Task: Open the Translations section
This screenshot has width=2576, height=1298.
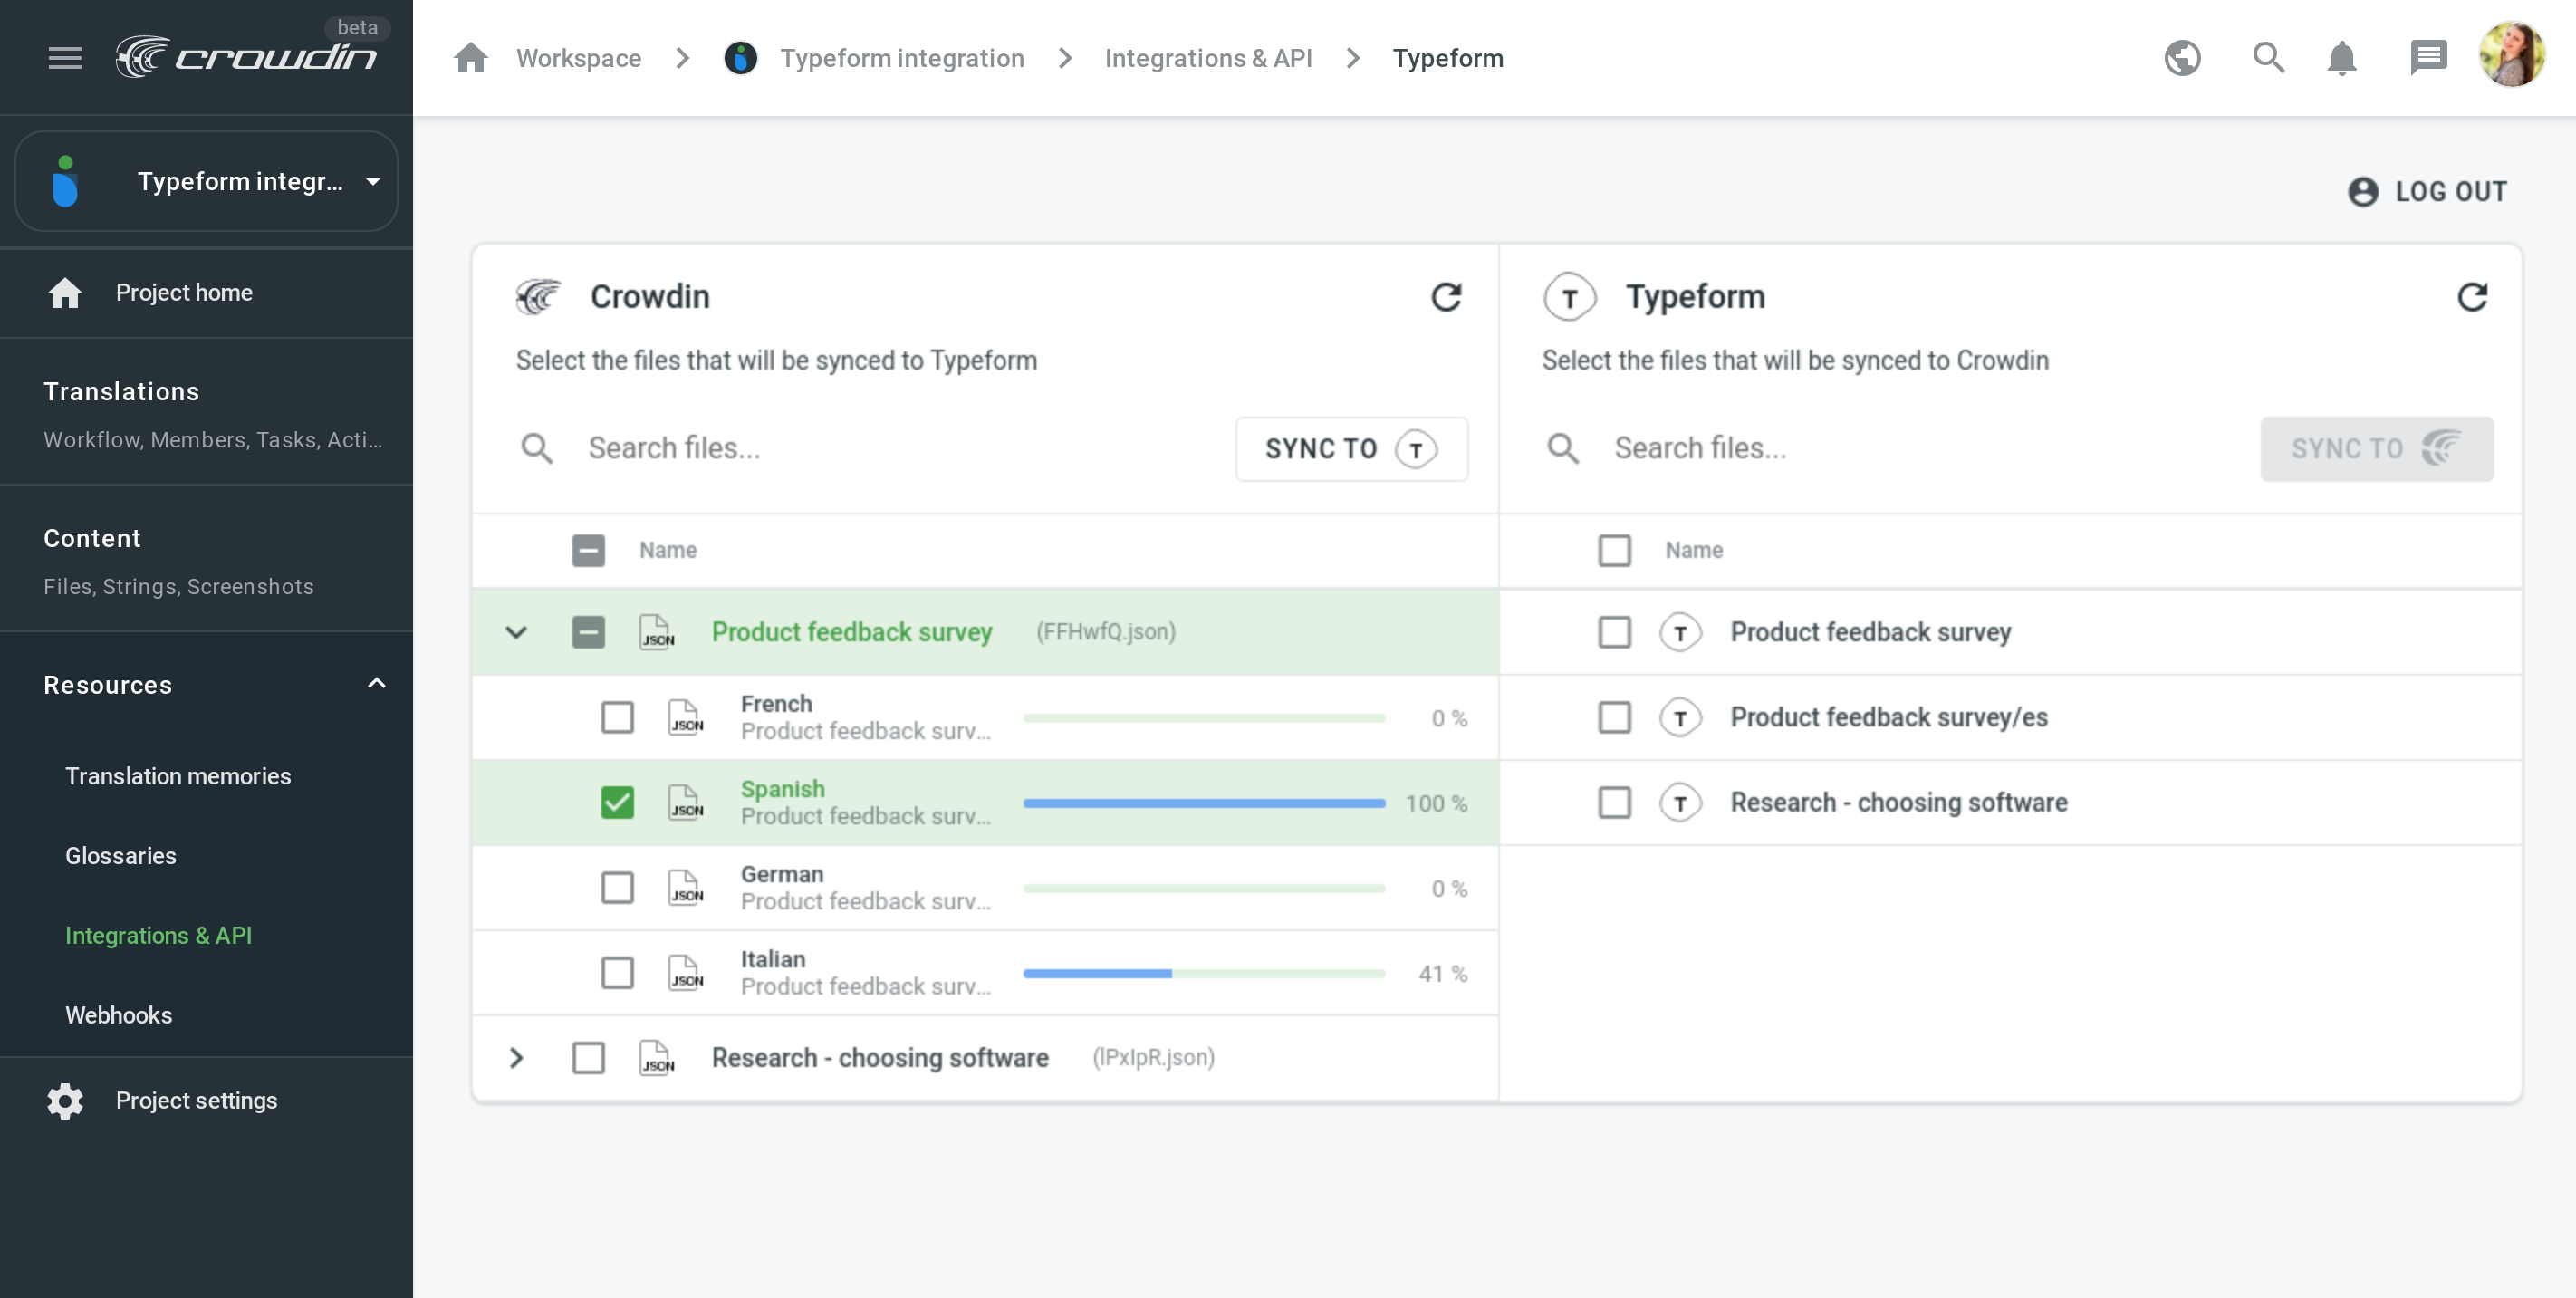Action: [206, 412]
